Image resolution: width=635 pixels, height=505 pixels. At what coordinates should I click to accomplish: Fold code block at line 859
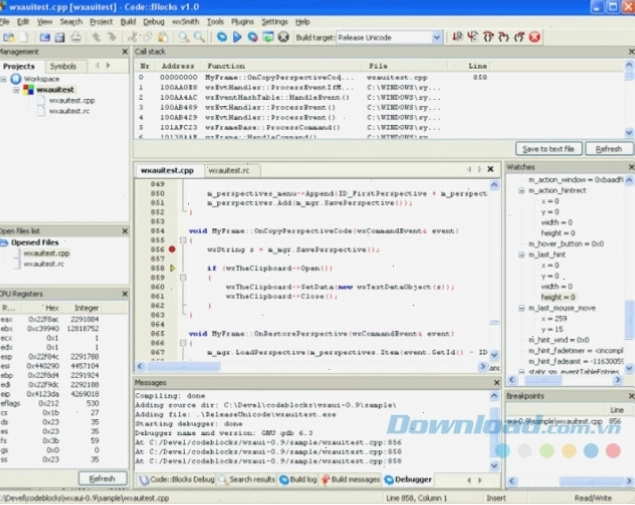pyautogui.click(x=183, y=277)
